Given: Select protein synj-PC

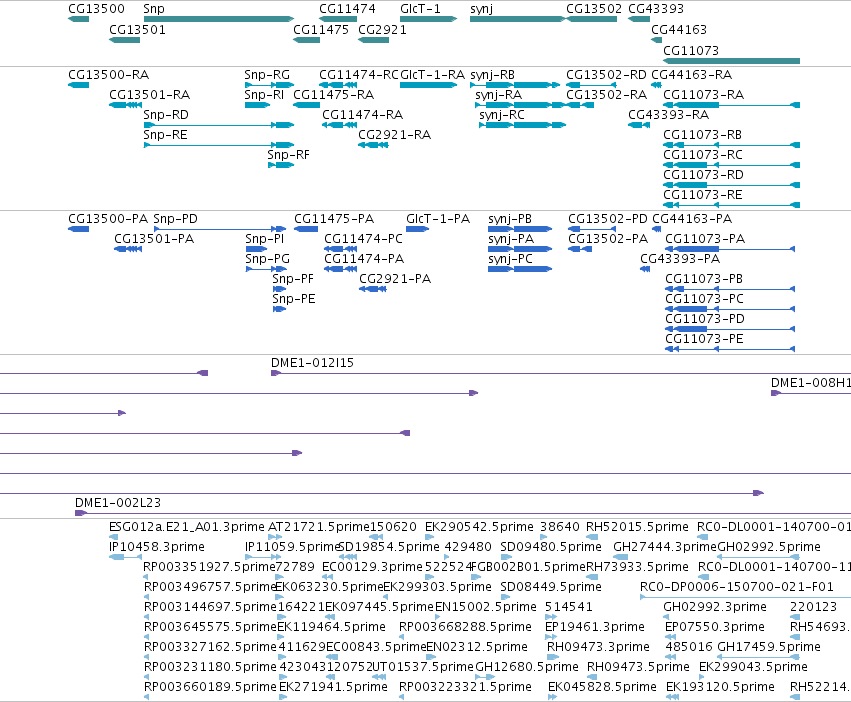Looking at the screenshot, I should (x=520, y=269).
